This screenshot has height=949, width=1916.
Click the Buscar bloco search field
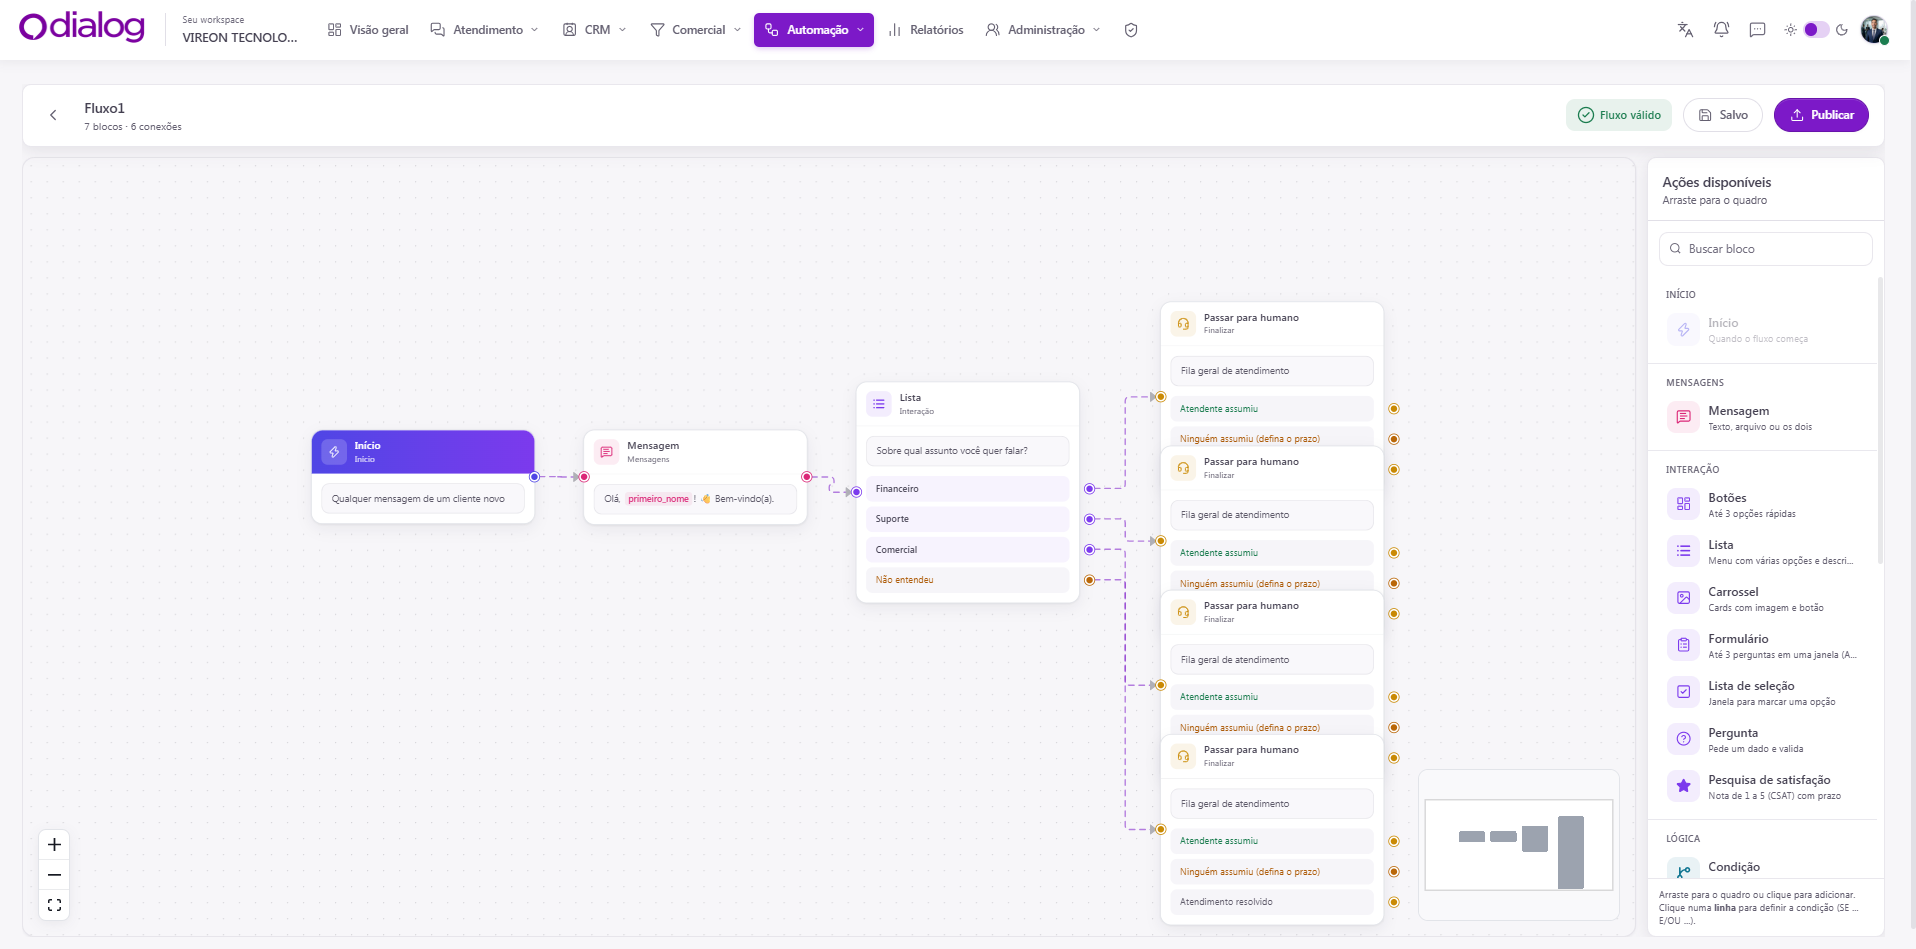click(1766, 249)
